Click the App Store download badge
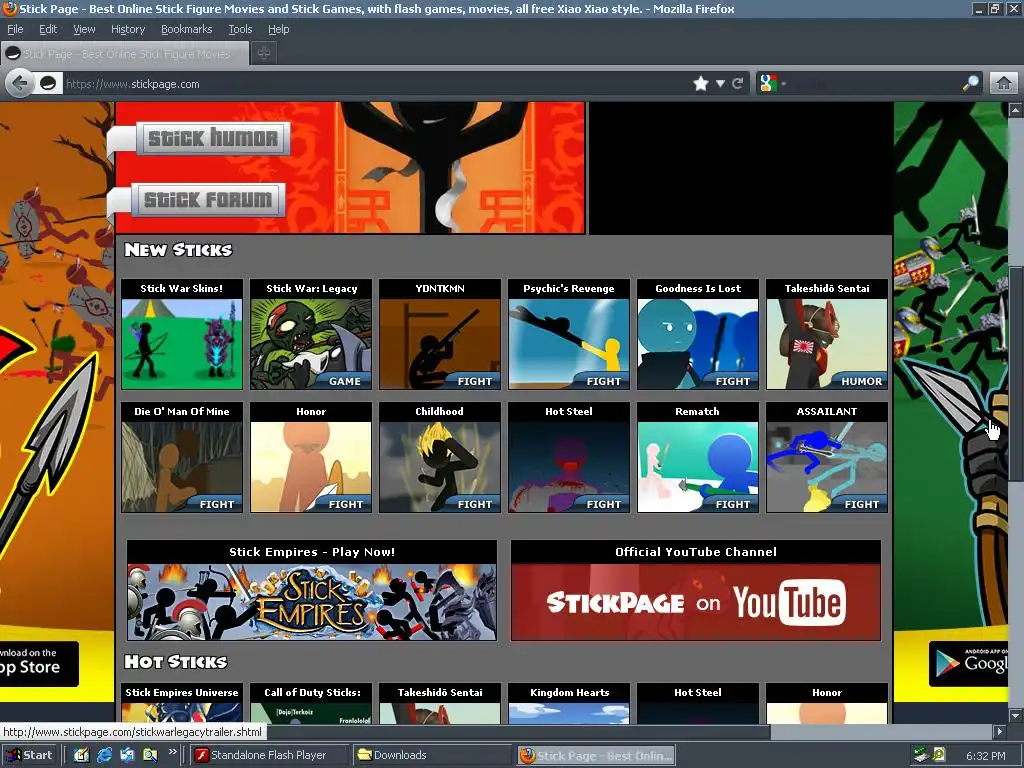 [39, 664]
